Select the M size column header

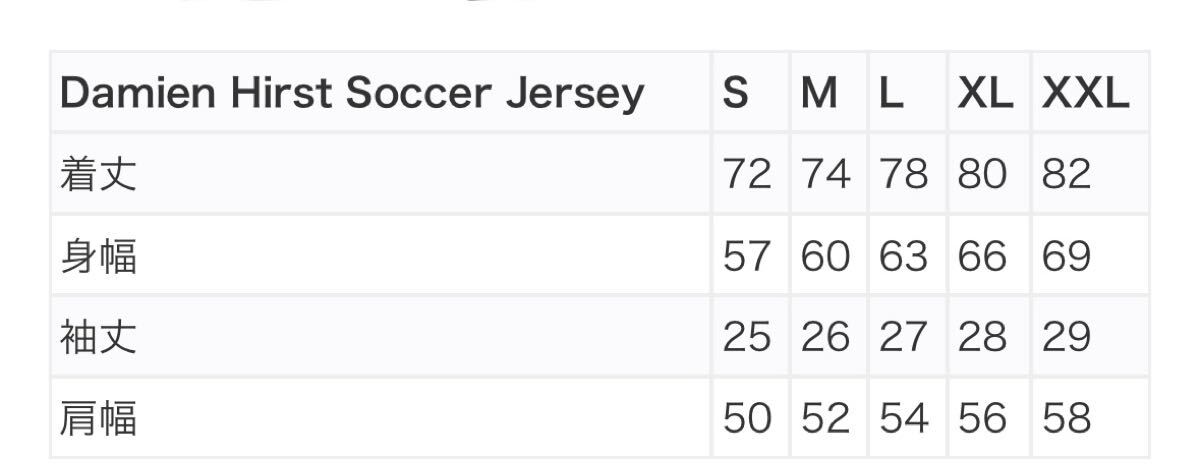pyautogui.click(x=819, y=94)
